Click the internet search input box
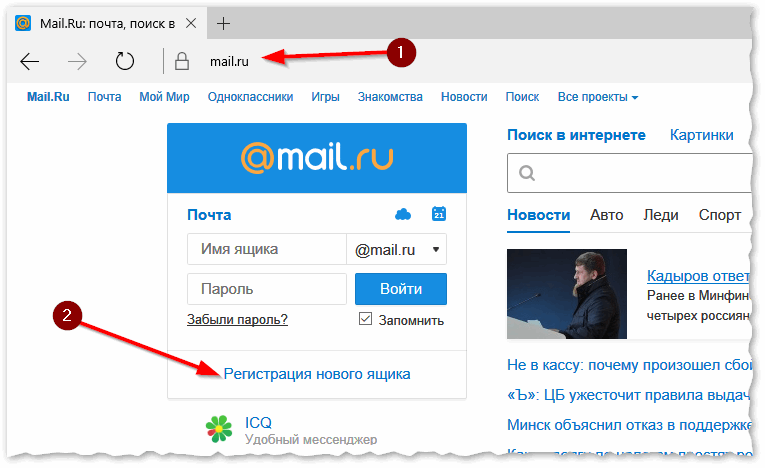 tap(629, 173)
